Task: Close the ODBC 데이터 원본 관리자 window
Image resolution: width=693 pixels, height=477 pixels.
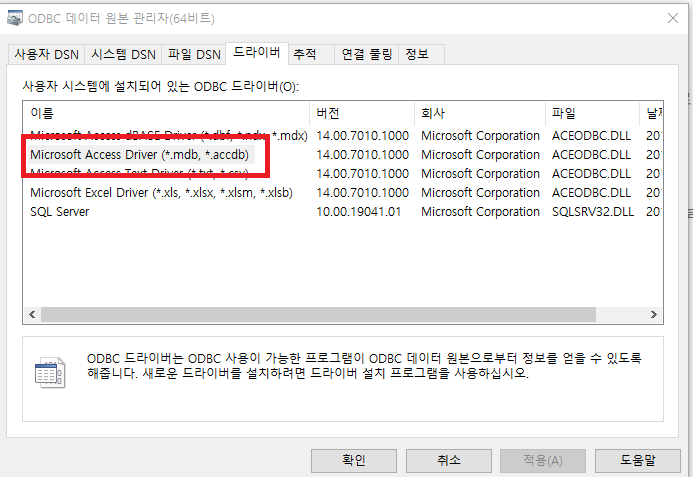Action: tap(673, 18)
